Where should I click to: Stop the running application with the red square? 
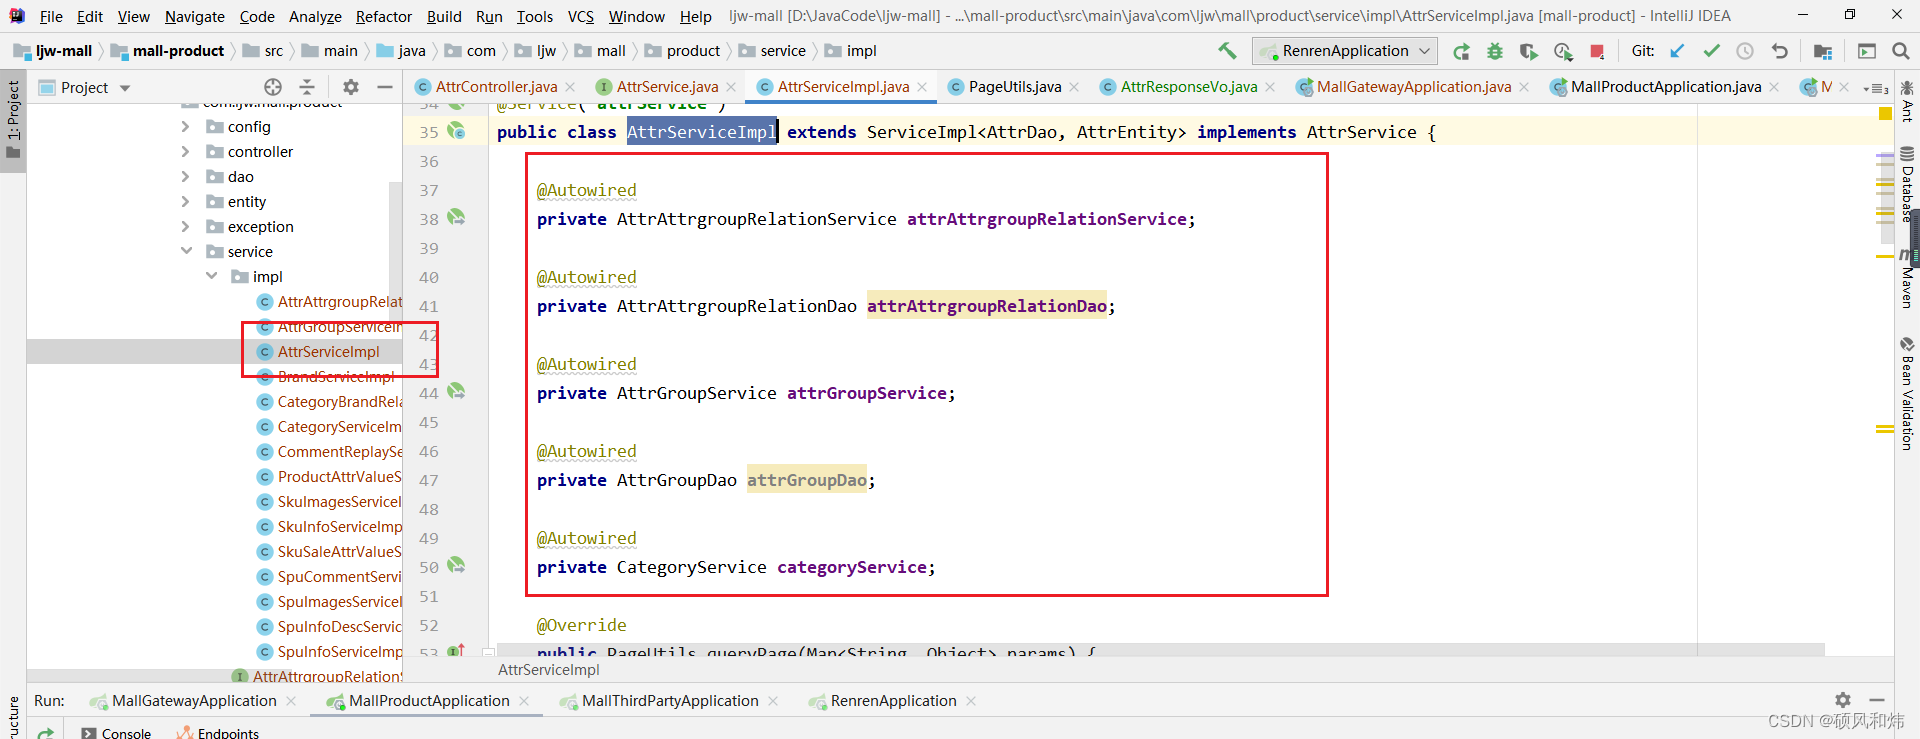(1597, 51)
